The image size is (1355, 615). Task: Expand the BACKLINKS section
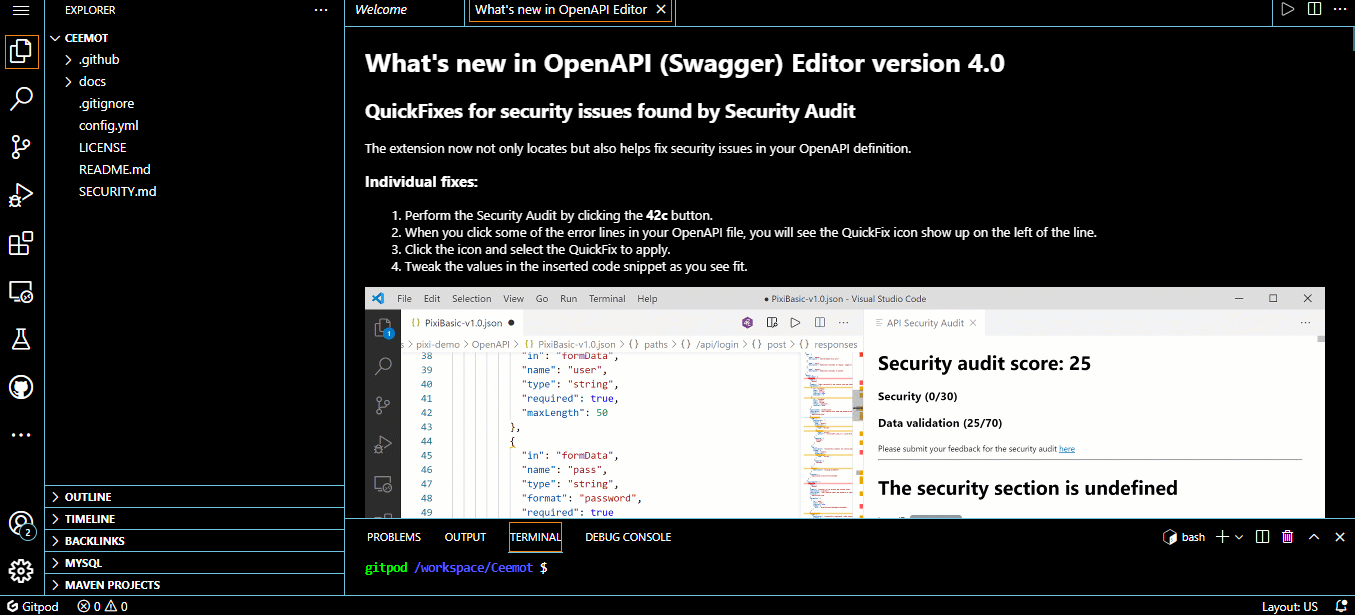[195, 541]
